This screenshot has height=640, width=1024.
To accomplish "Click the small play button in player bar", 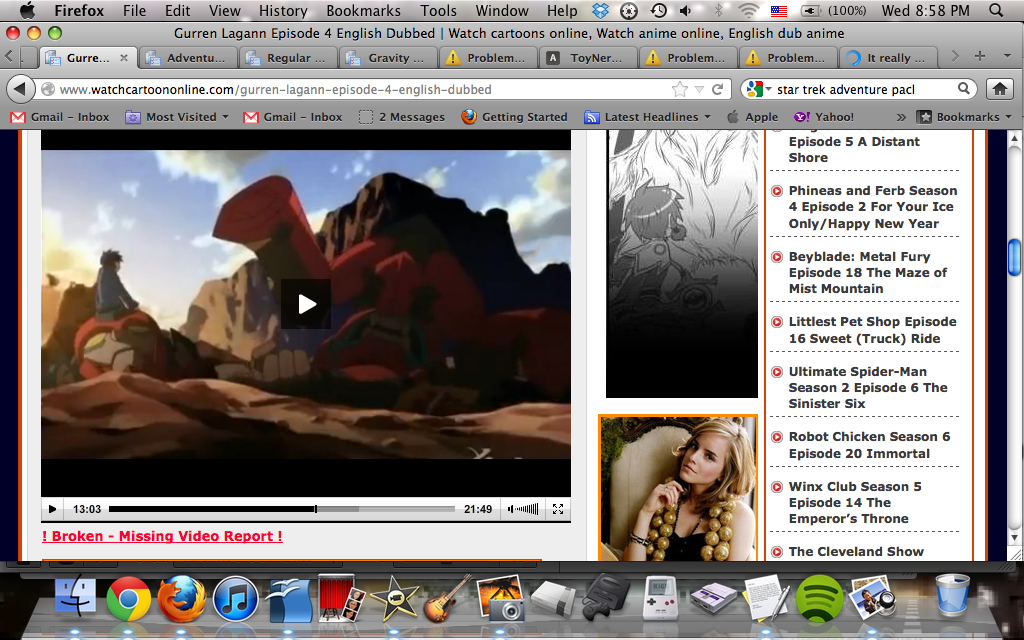I will (x=52, y=509).
